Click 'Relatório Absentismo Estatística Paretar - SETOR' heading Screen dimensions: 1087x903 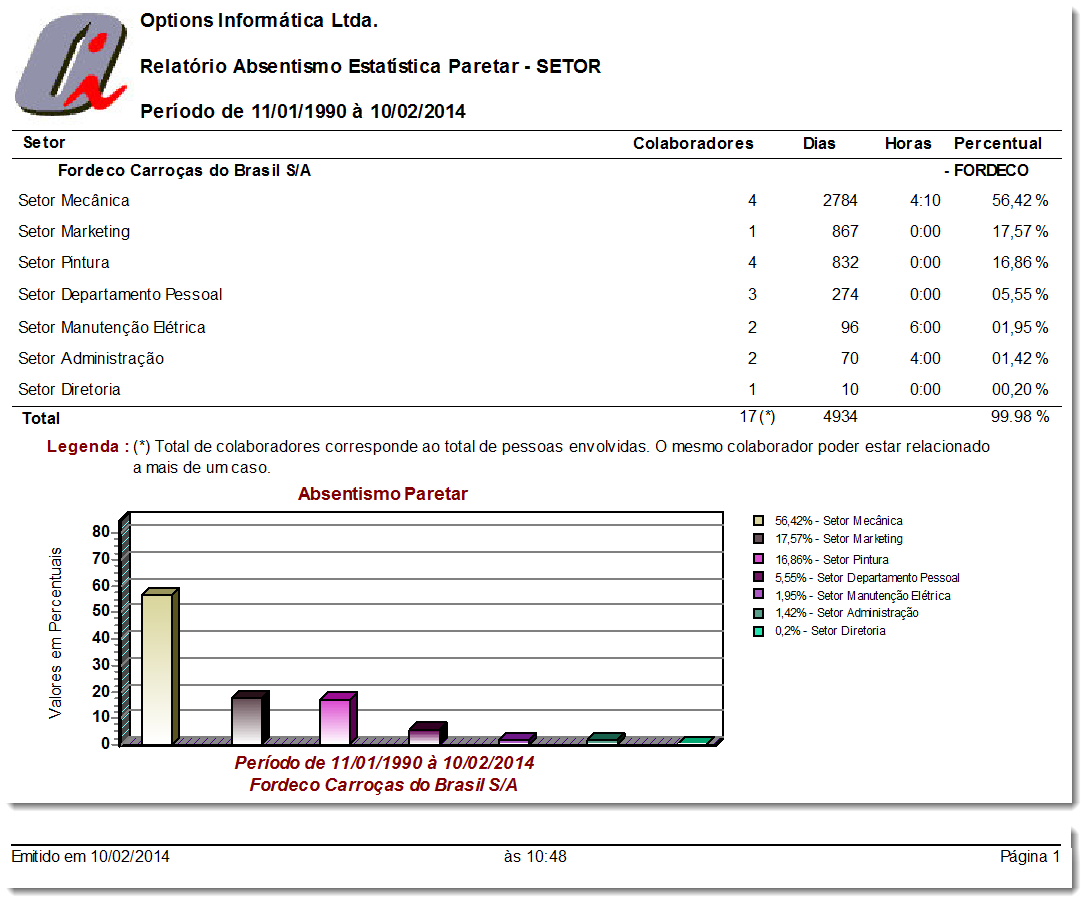pos(370,67)
